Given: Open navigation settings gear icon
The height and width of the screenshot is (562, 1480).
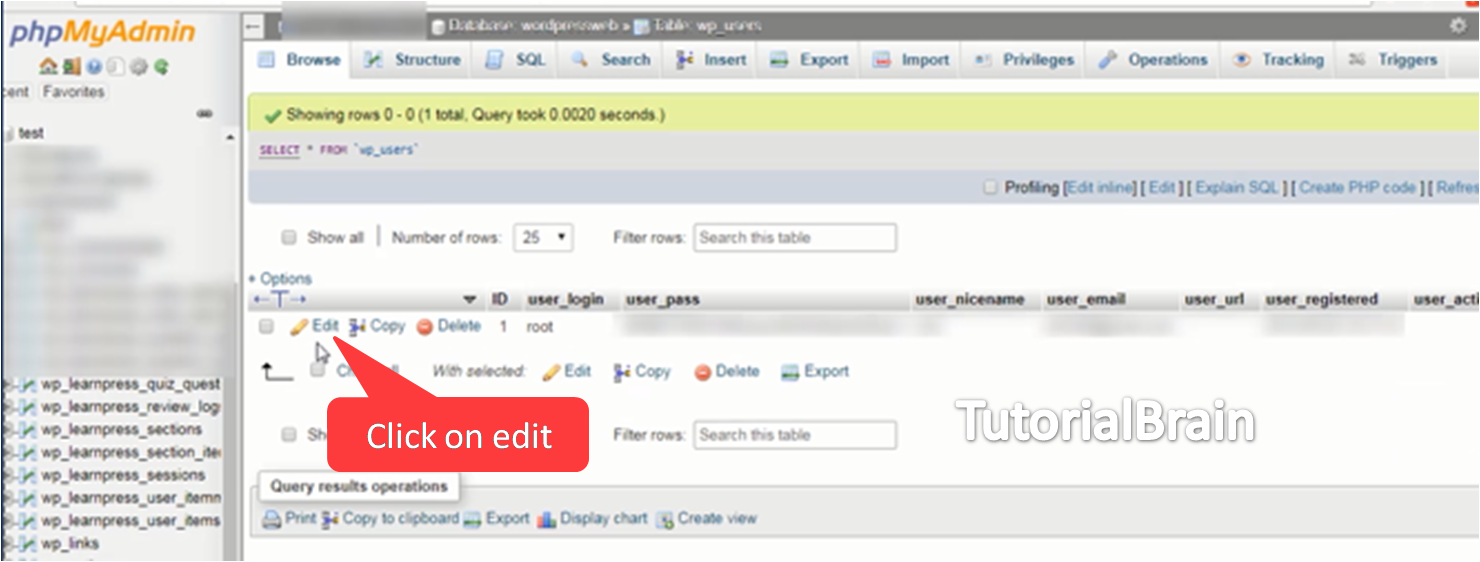Looking at the screenshot, I should (139, 67).
